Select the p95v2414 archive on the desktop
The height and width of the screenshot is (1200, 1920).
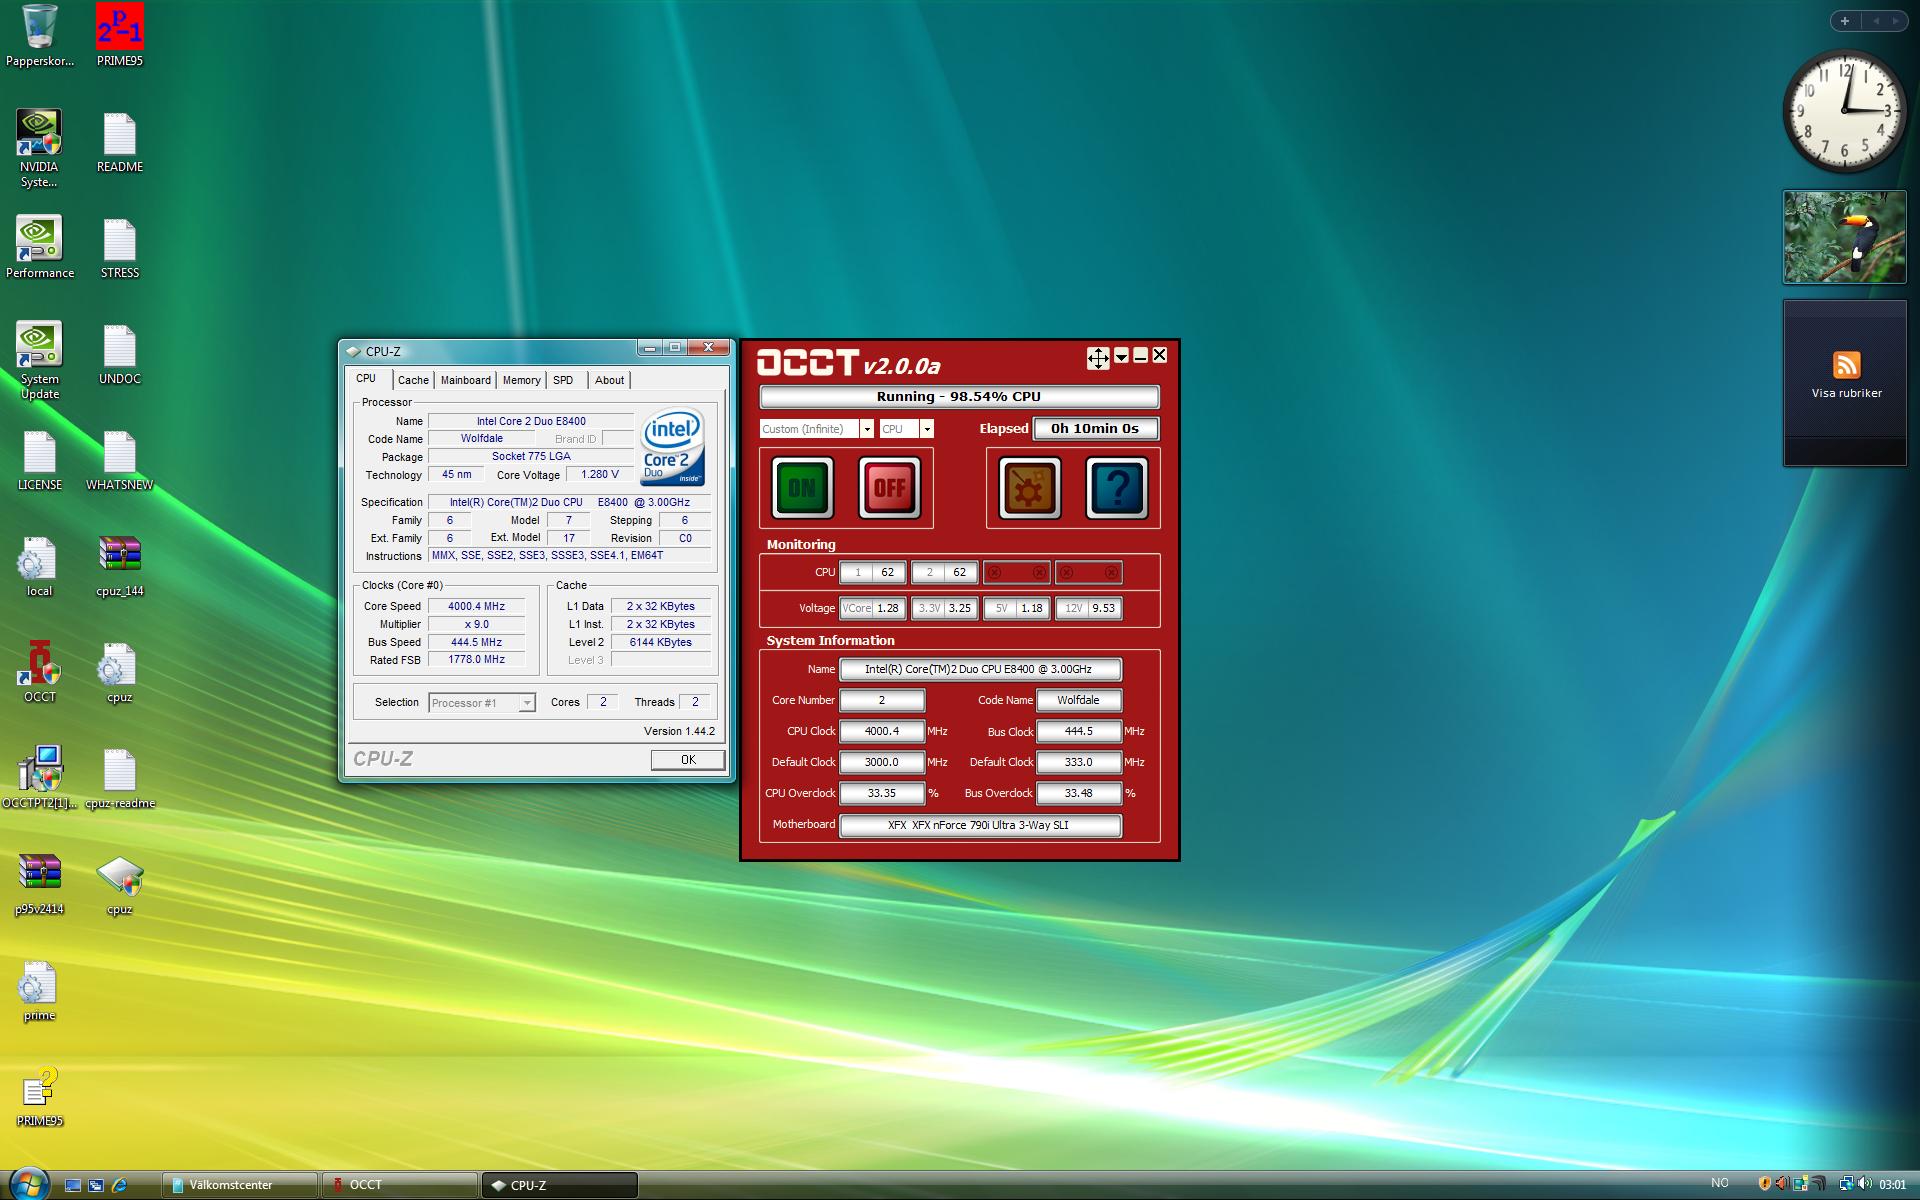[x=39, y=884]
